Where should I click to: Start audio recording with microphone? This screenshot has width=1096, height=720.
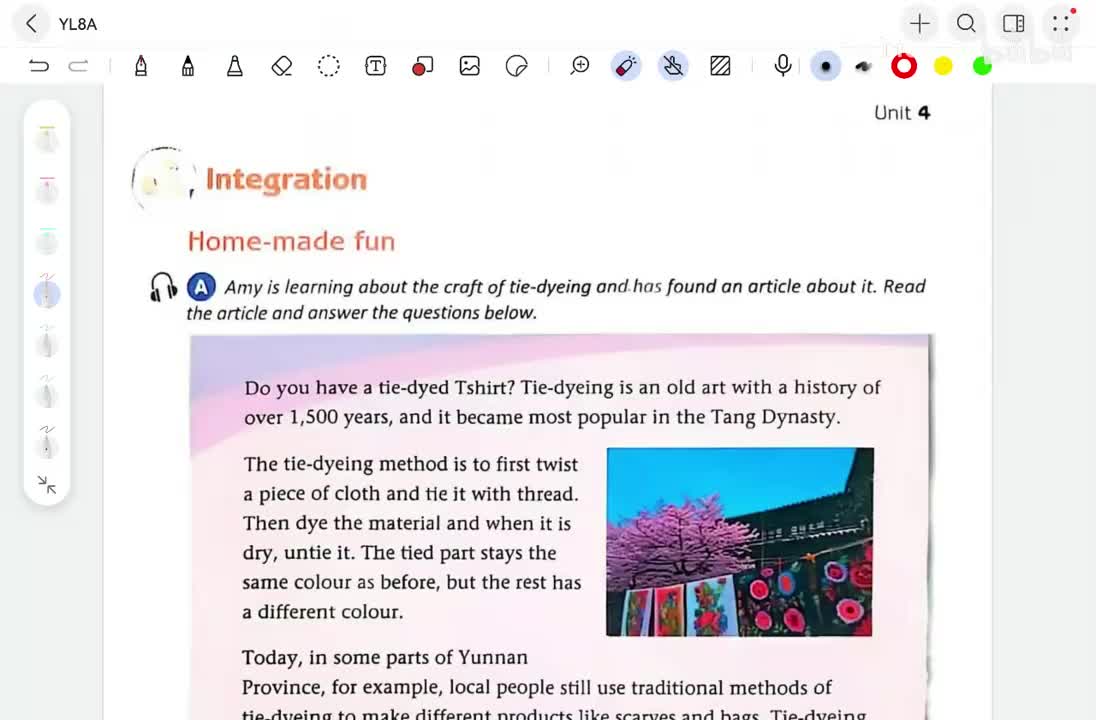click(x=783, y=65)
